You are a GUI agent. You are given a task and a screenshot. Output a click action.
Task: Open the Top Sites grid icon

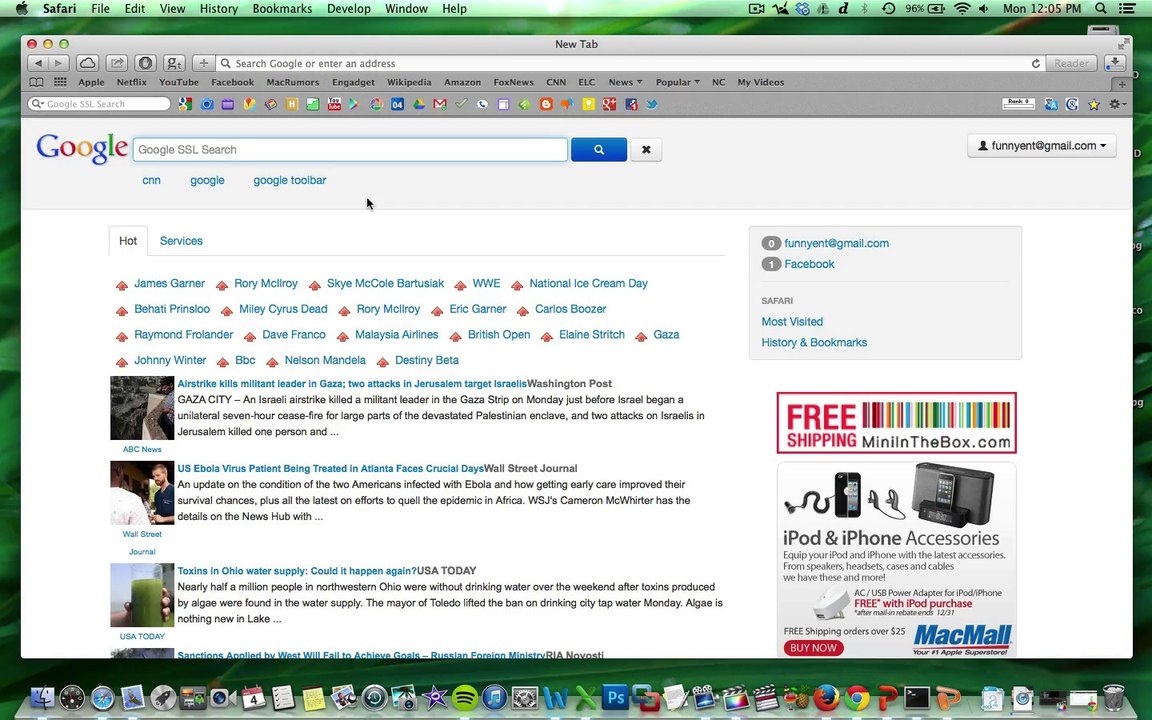[60, 82]
